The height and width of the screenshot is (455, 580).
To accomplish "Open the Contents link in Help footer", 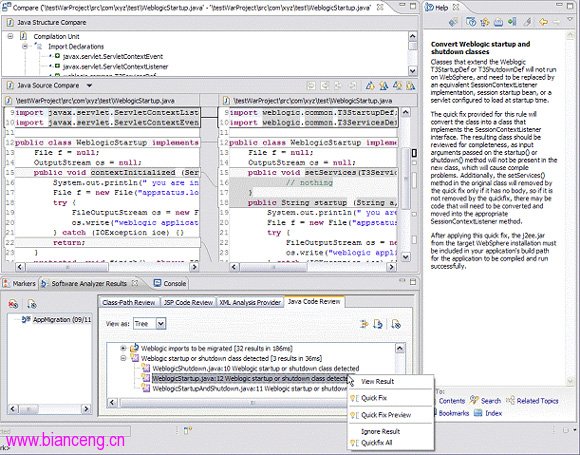I will [452, 401].
